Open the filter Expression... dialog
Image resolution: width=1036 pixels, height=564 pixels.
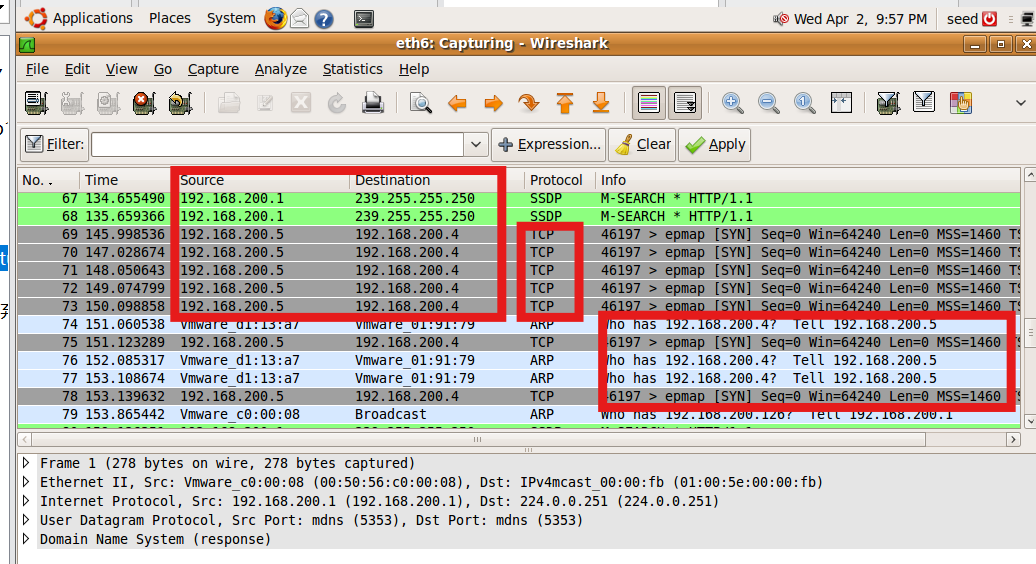[549, 144]
